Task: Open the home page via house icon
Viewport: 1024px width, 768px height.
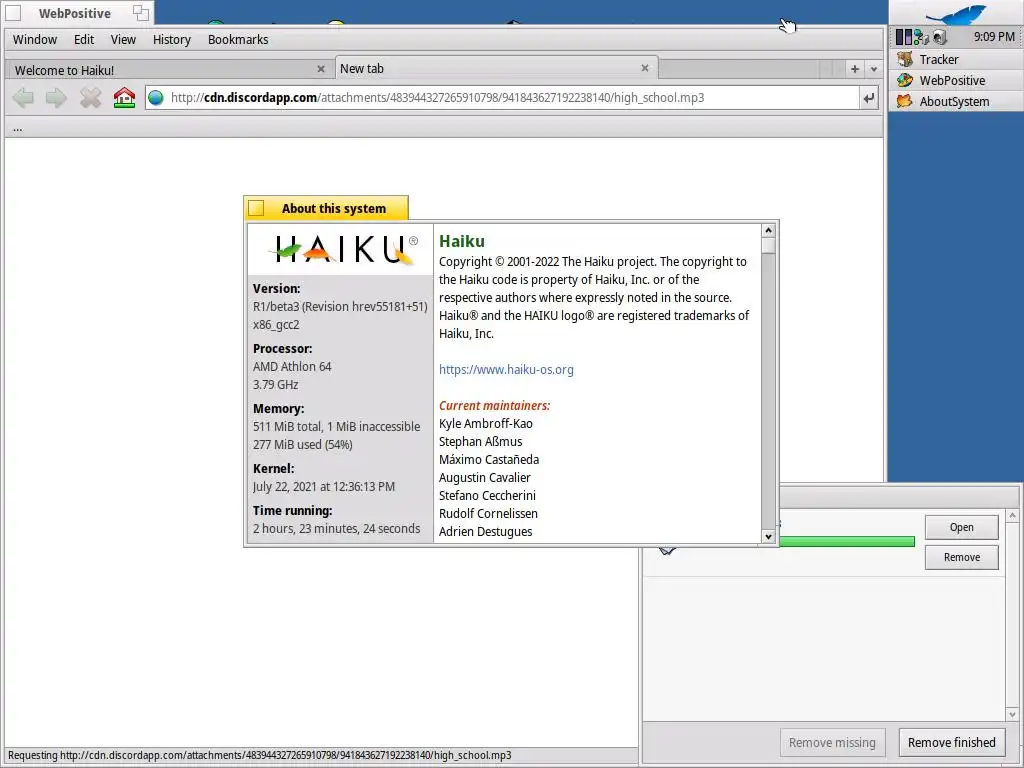Action: pyautogui.click(x=124, y=98)
